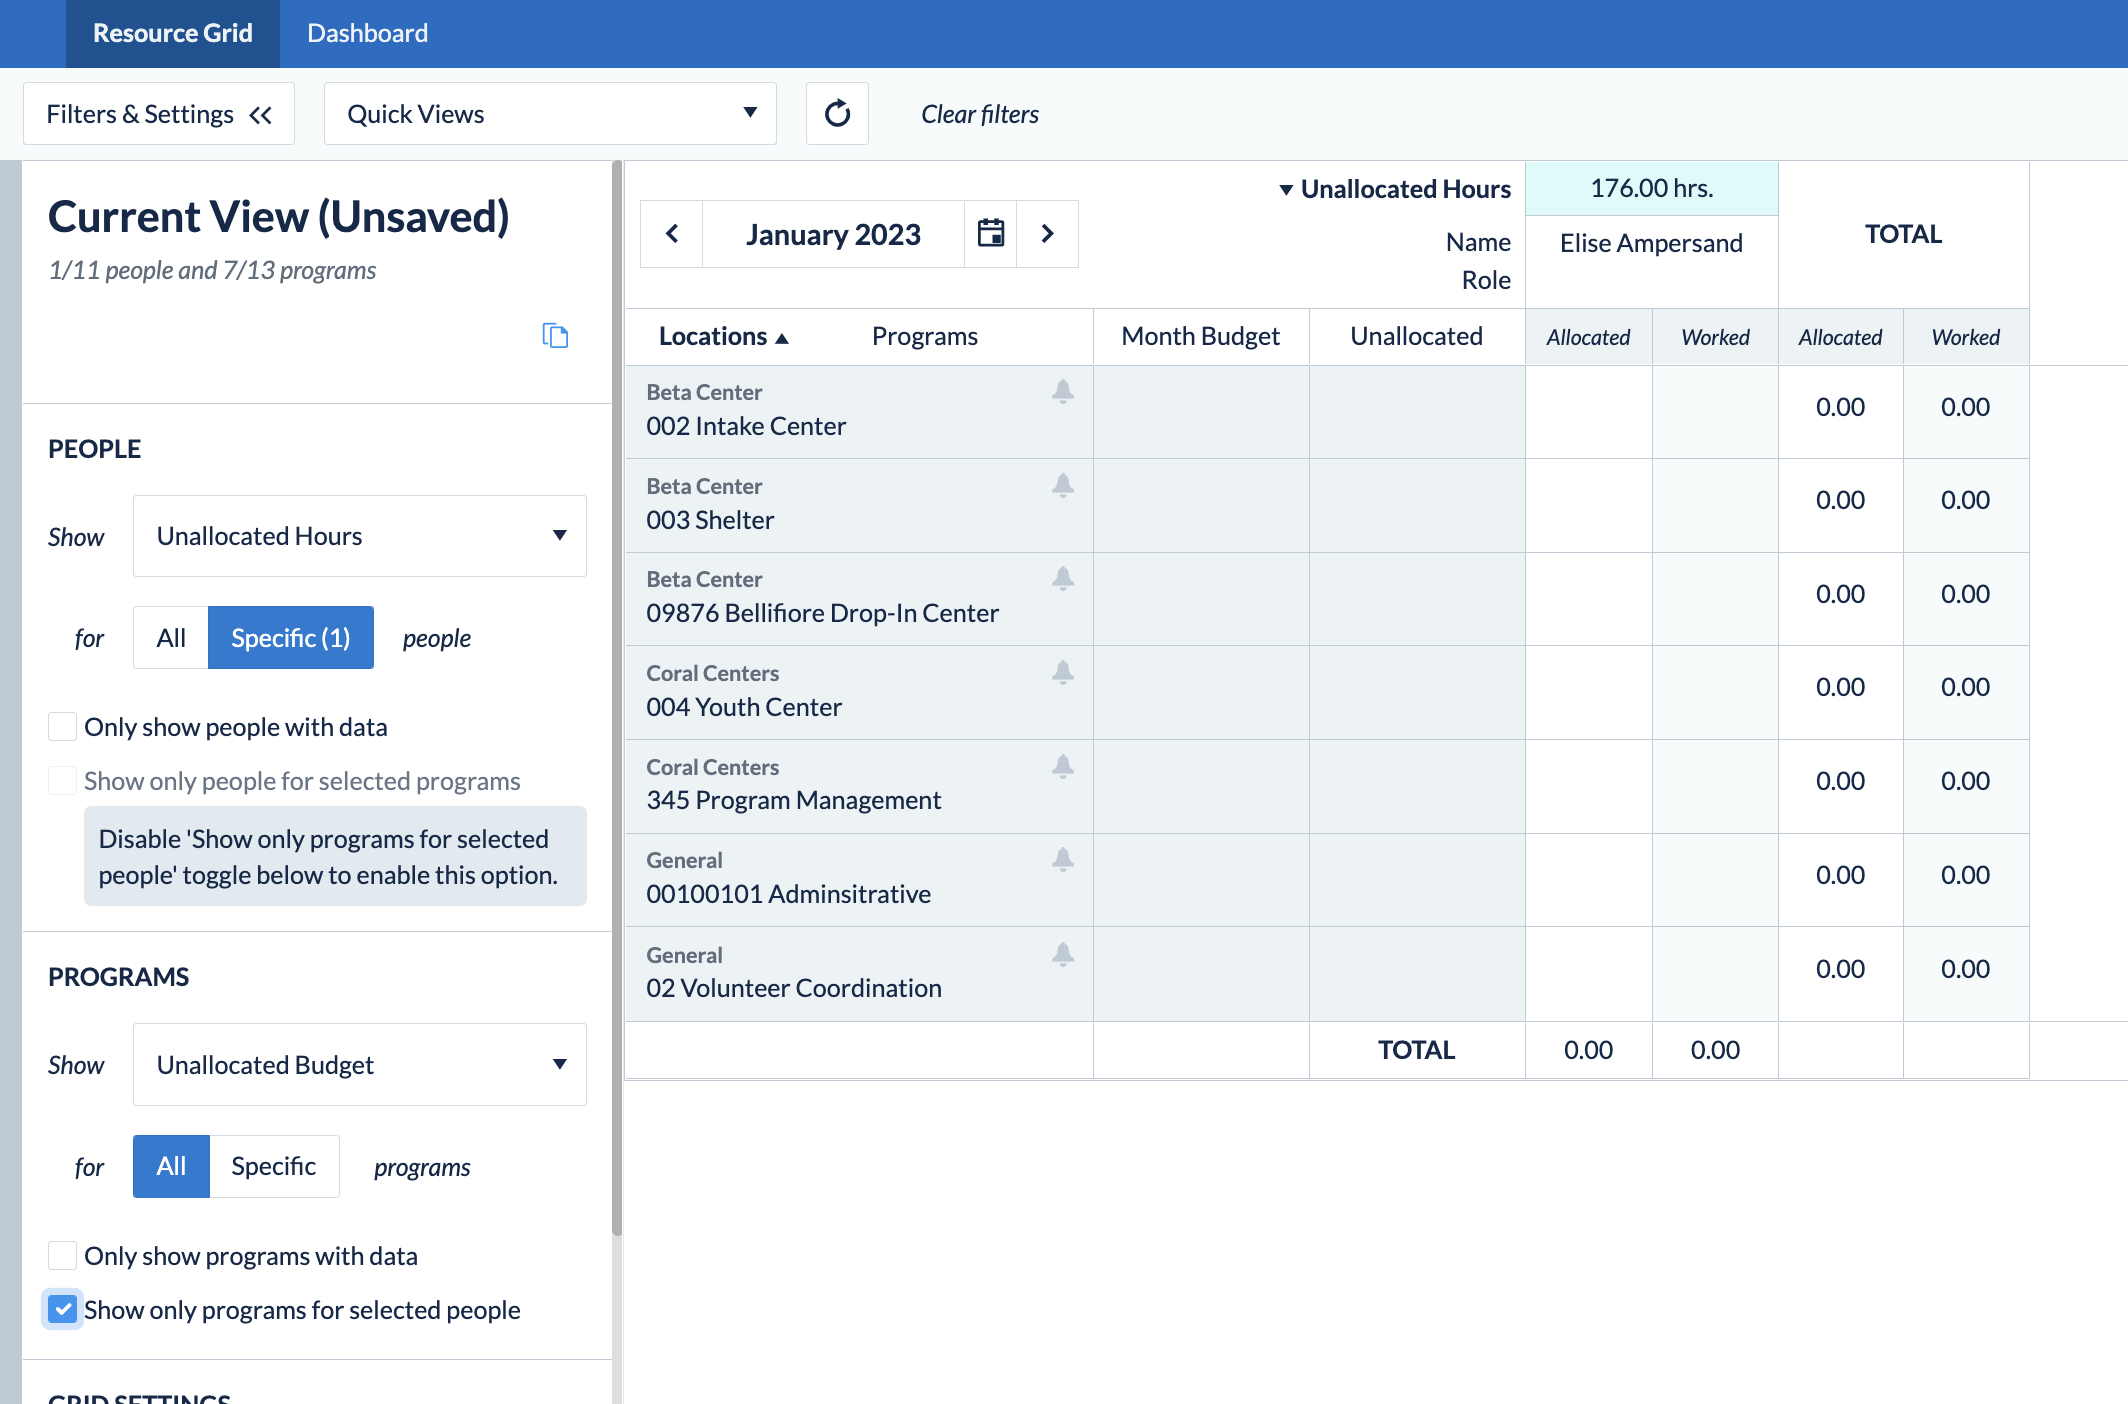Click the bell icon on 02 Volunteer Coordination row
The width and height of the screenshot is (2128, 1404).
pyautogui.click(x=1063, y=955)
